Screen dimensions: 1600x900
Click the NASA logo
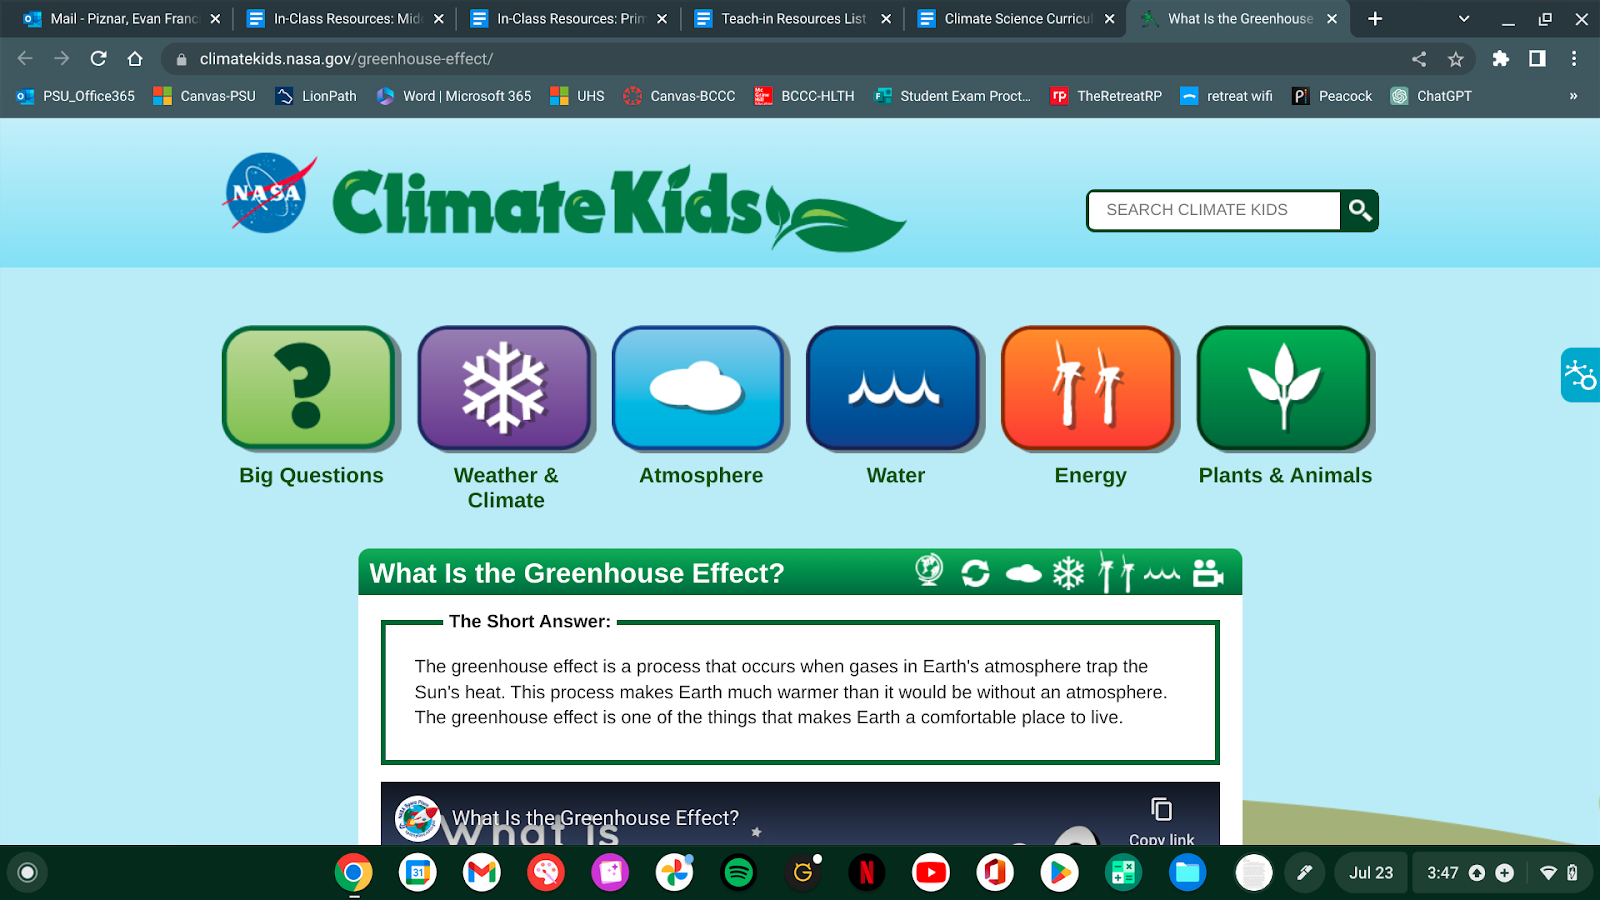[x=268, y=193]
